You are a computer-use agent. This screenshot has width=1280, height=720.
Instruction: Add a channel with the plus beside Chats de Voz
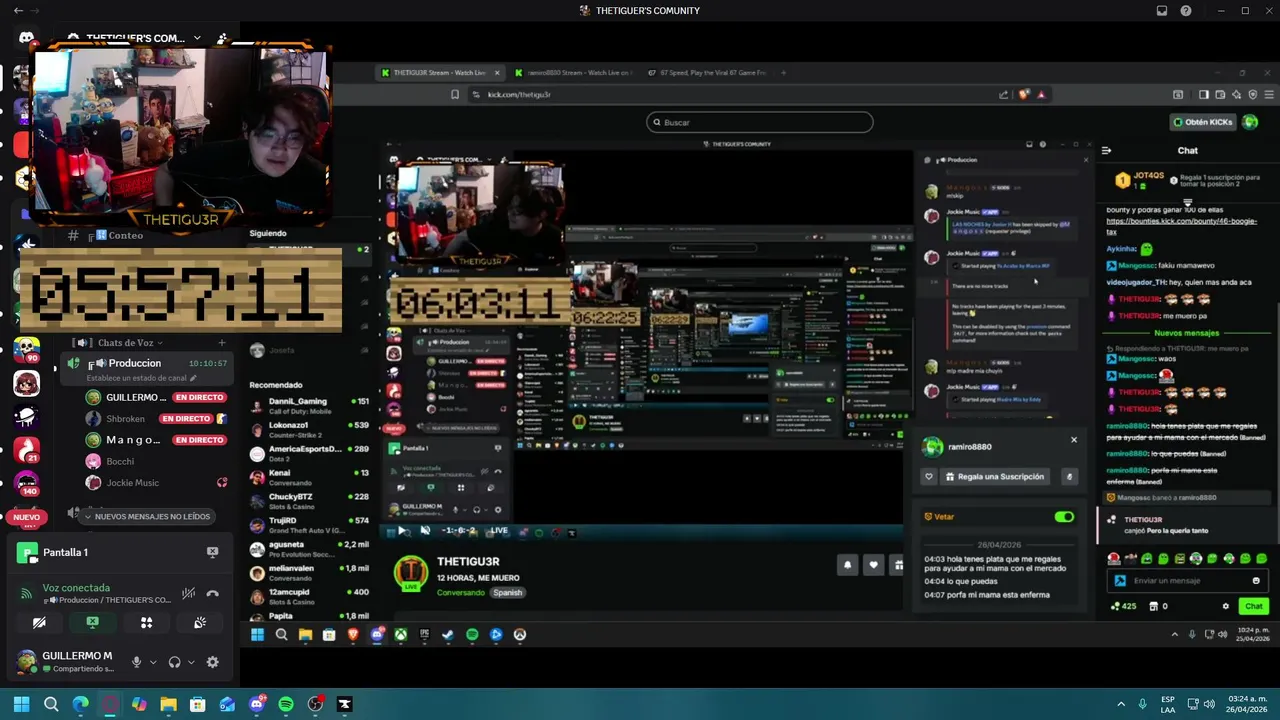click(222, 343)
